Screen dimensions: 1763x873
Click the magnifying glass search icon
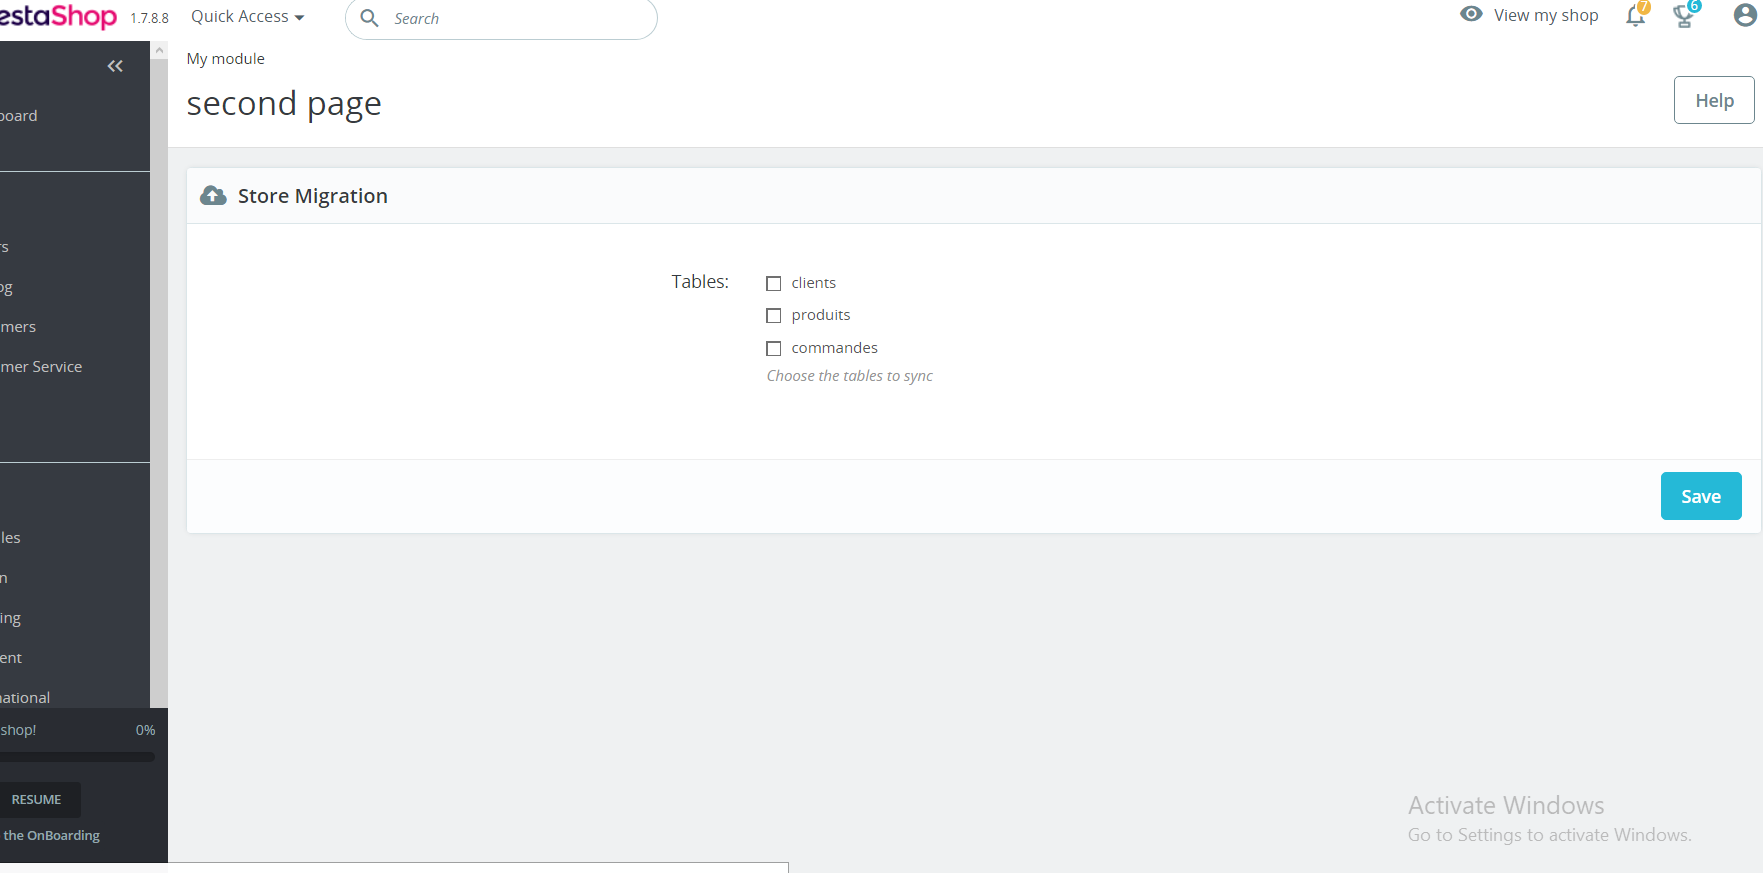point(369,18)
